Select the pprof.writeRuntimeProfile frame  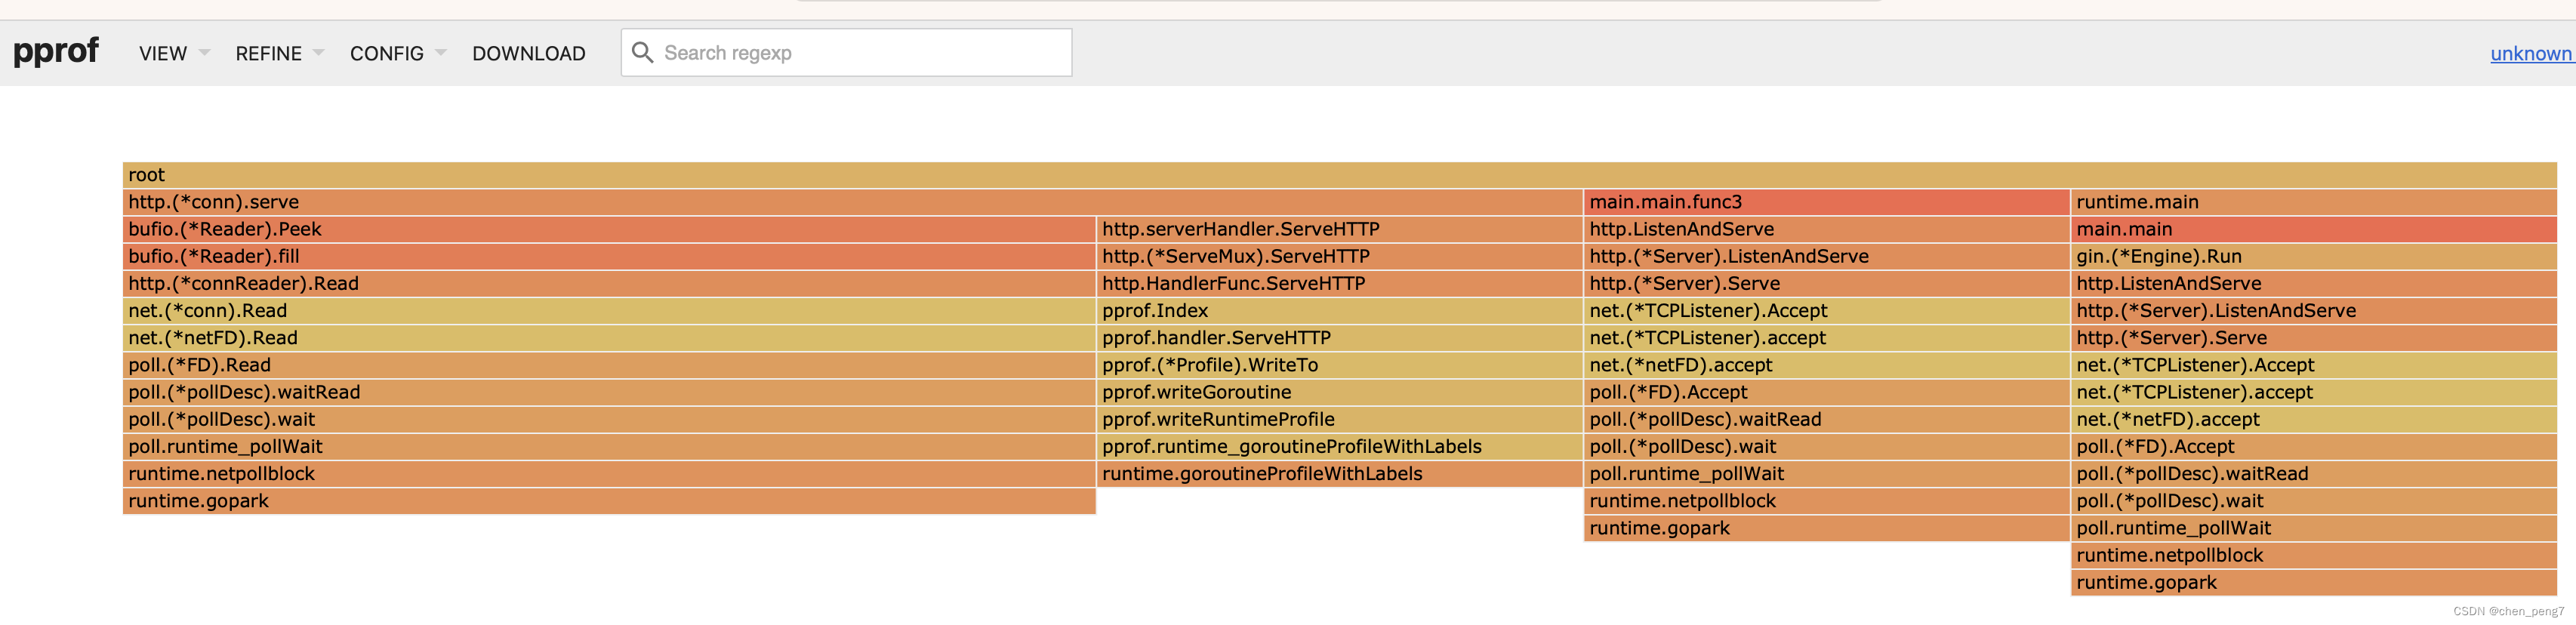tap(1340, 419)
